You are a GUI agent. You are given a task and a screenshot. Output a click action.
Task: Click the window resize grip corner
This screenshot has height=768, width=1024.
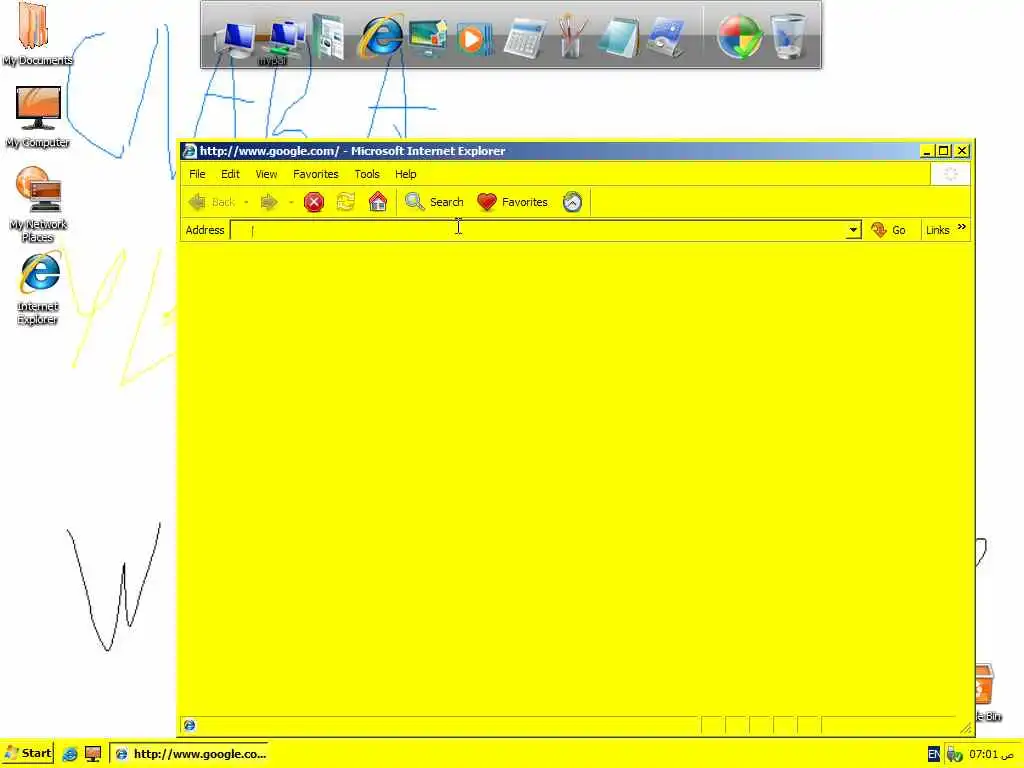tap(965, 728)
